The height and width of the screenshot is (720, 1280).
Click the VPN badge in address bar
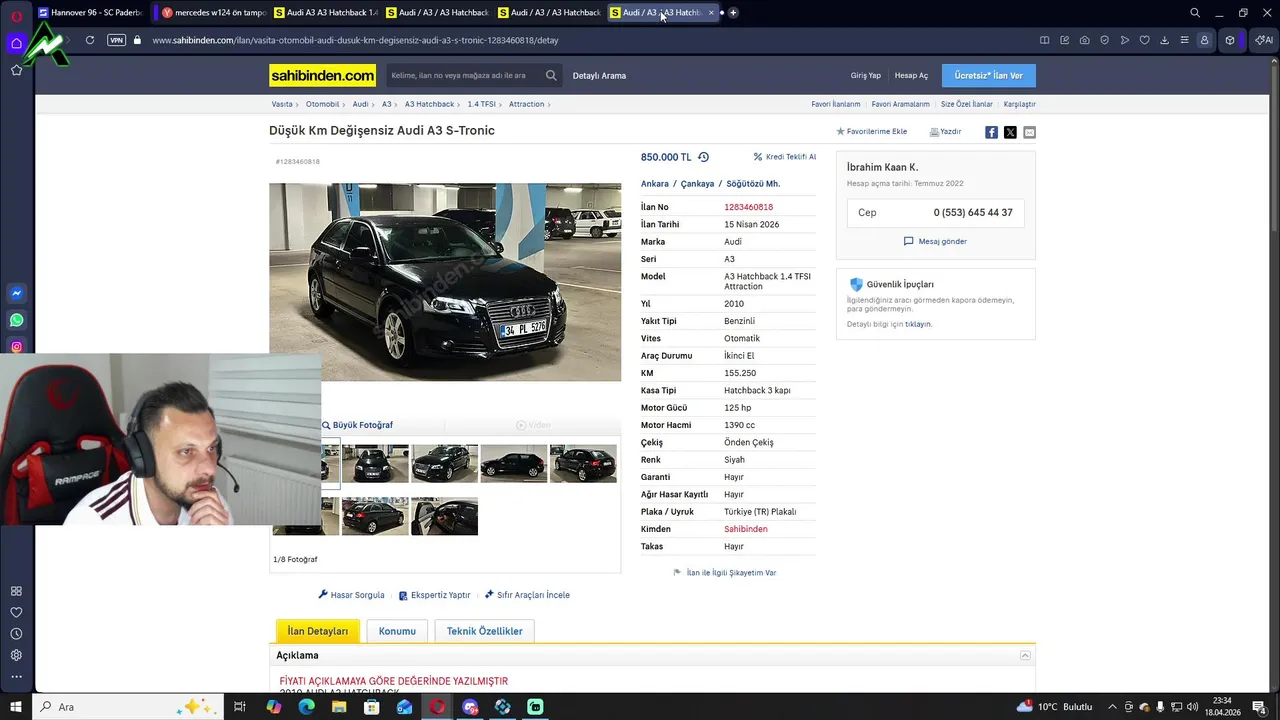[x=116, y=40]
